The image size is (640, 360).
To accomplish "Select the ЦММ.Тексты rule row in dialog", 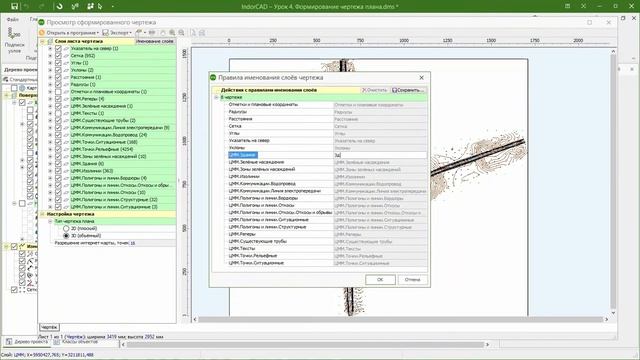I will [x=327, y=249].
